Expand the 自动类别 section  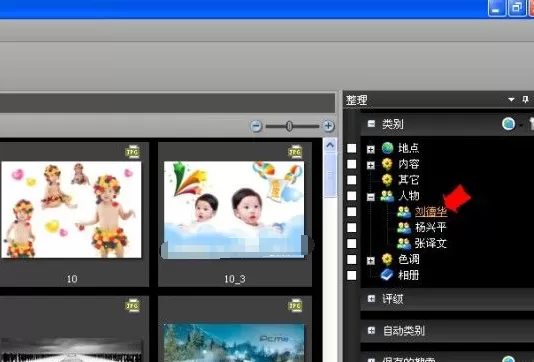tap(371, 330)
